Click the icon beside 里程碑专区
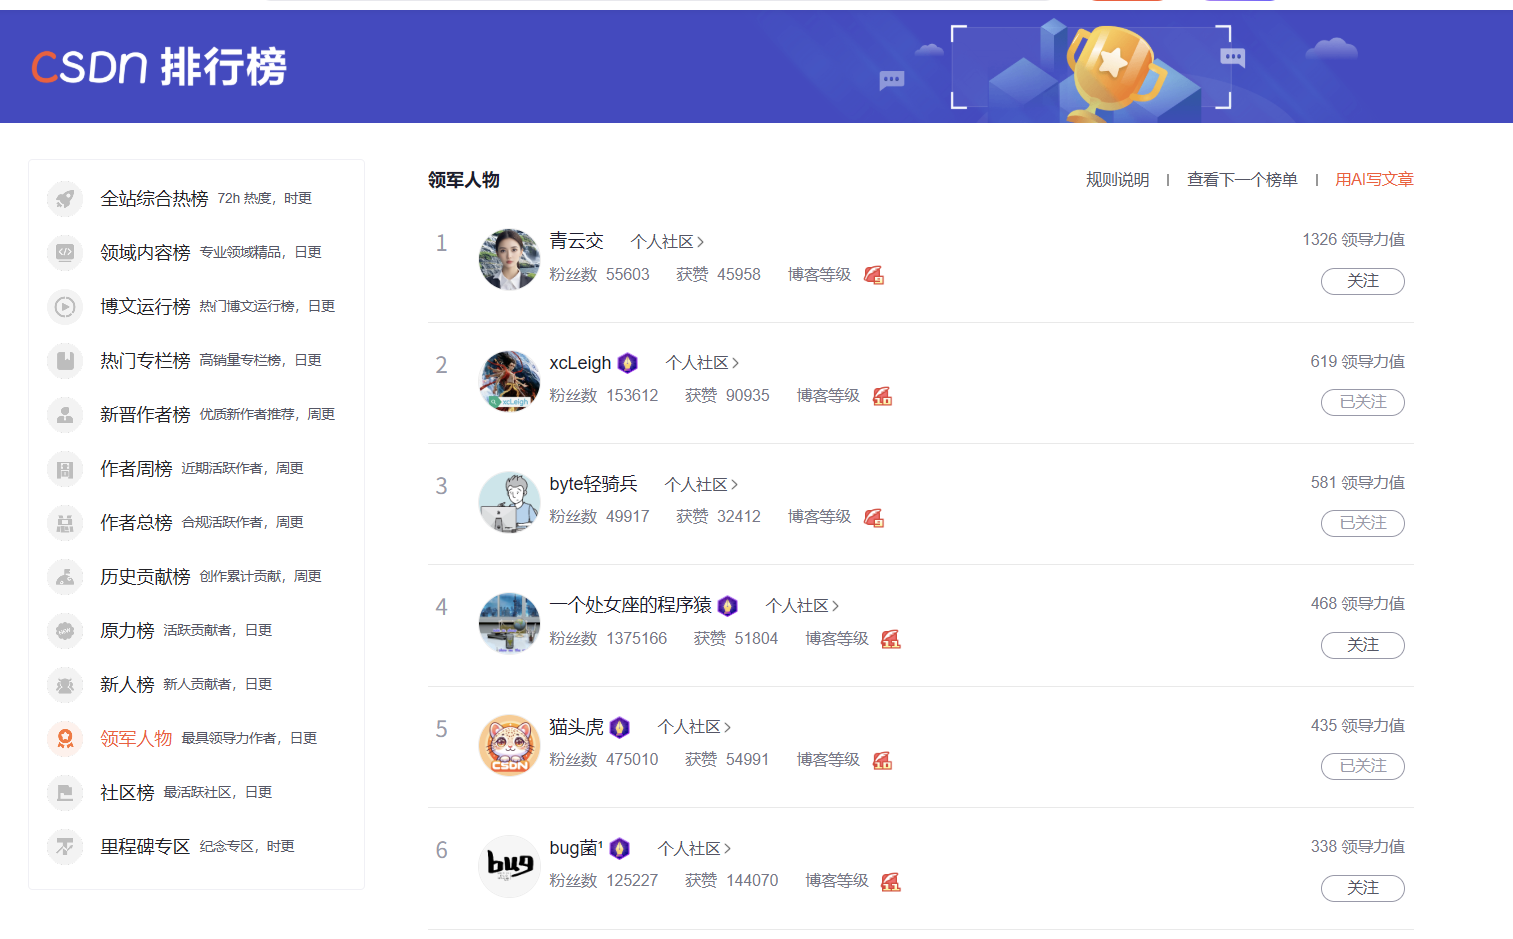Screen dimensions: 1513x939 tap(65, 846)
